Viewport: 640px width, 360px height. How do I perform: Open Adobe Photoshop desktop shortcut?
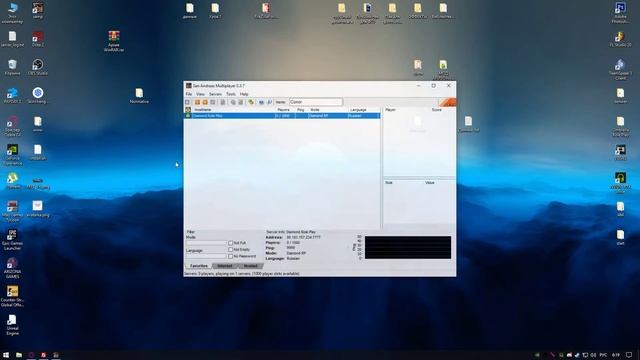coord(620,12)
